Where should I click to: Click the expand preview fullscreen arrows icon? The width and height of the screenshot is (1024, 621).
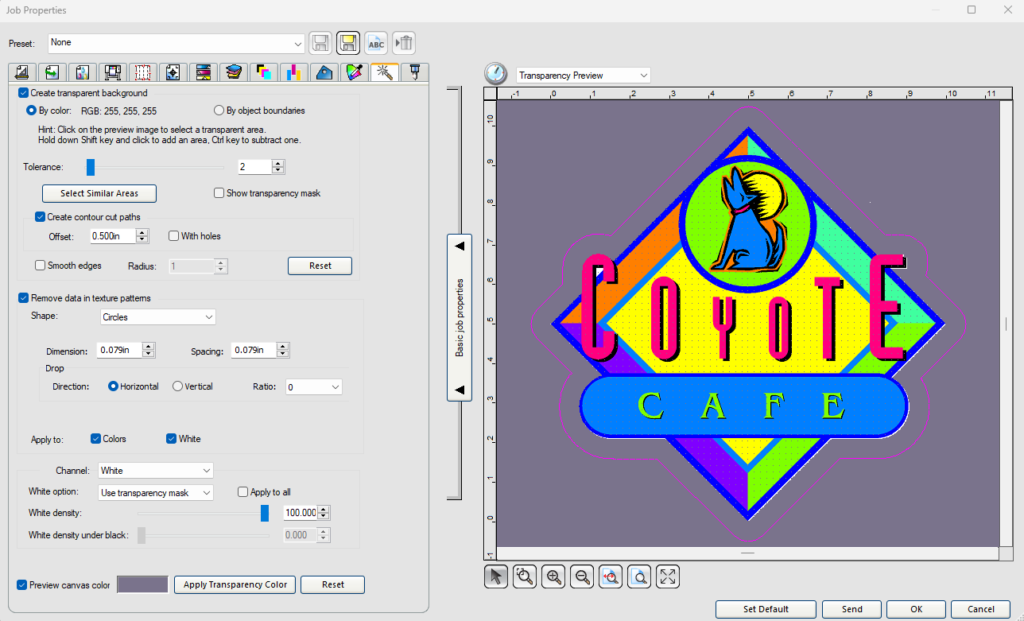(x=667, y=577)
